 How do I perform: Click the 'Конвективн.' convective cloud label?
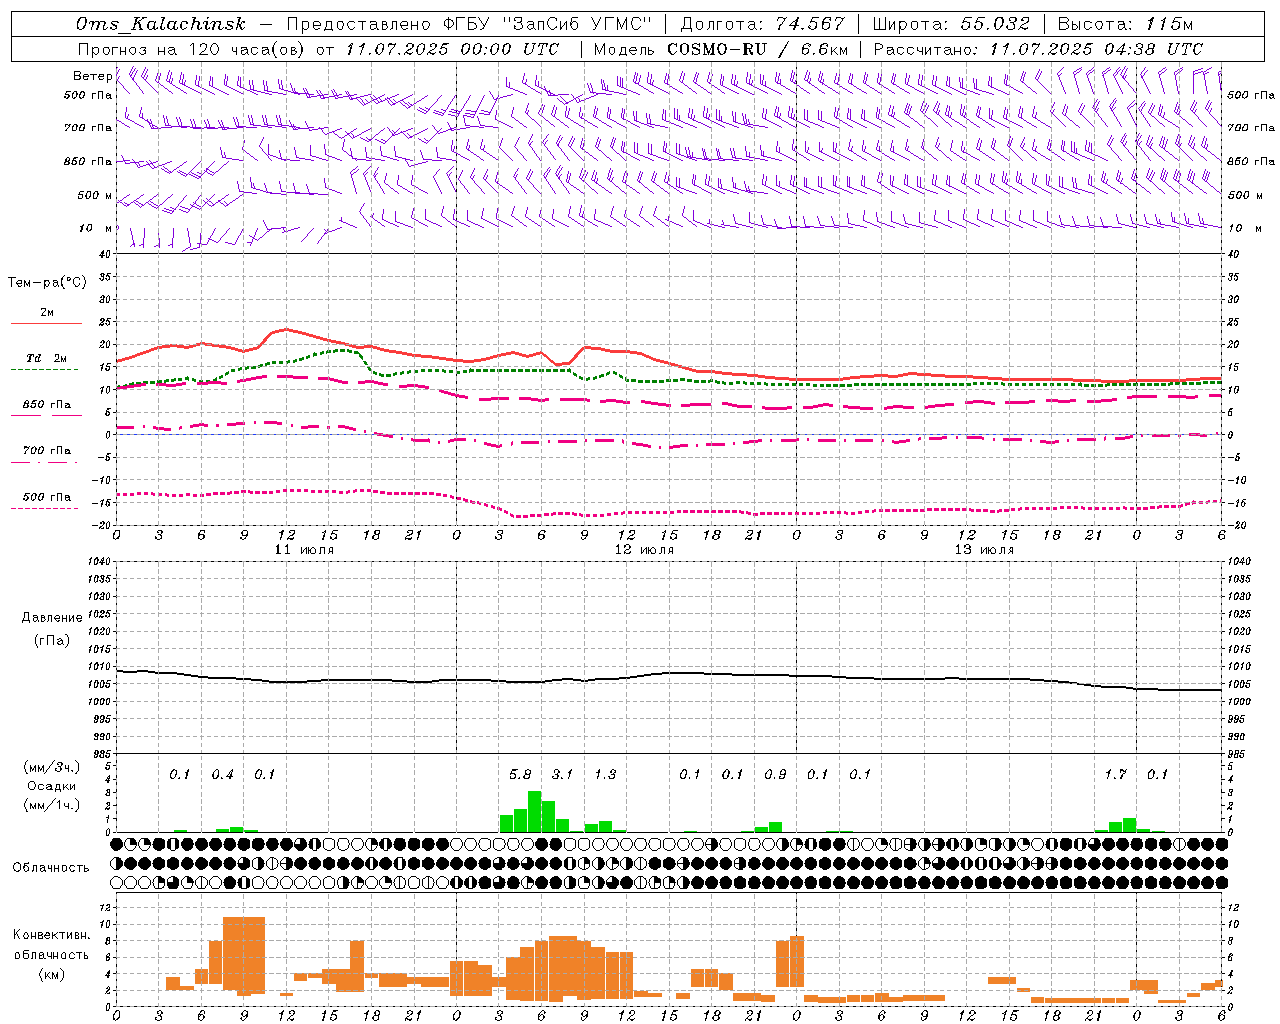(x=52, y=935)
